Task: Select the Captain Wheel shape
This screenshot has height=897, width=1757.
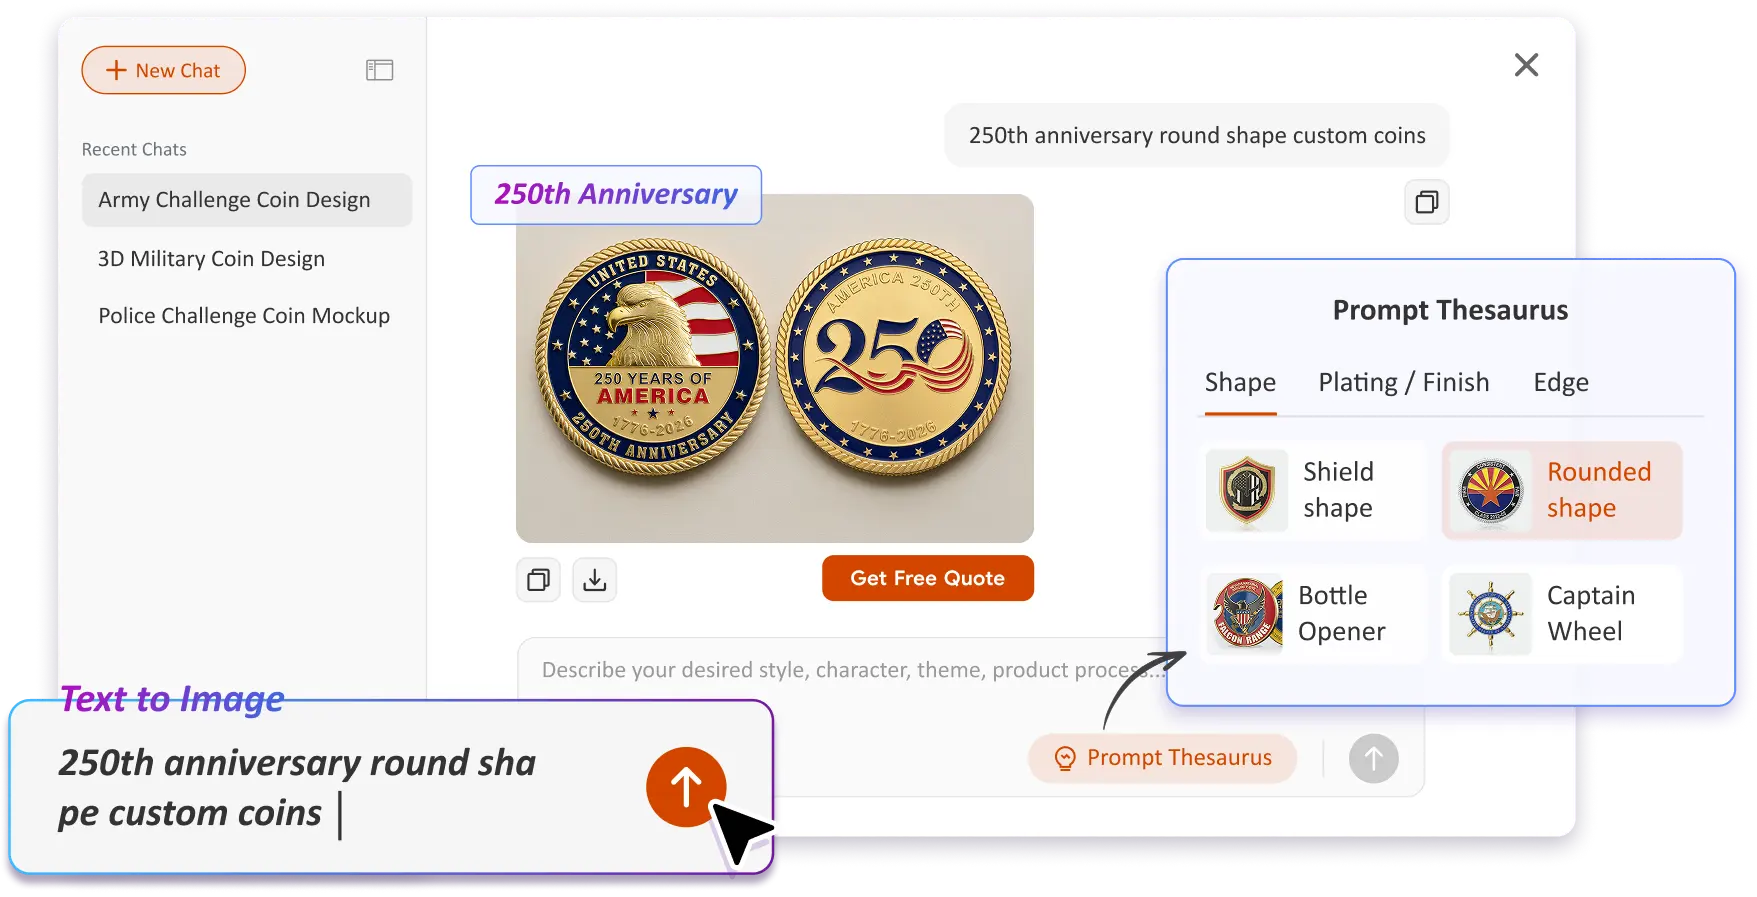Action: coord(1562,614)
